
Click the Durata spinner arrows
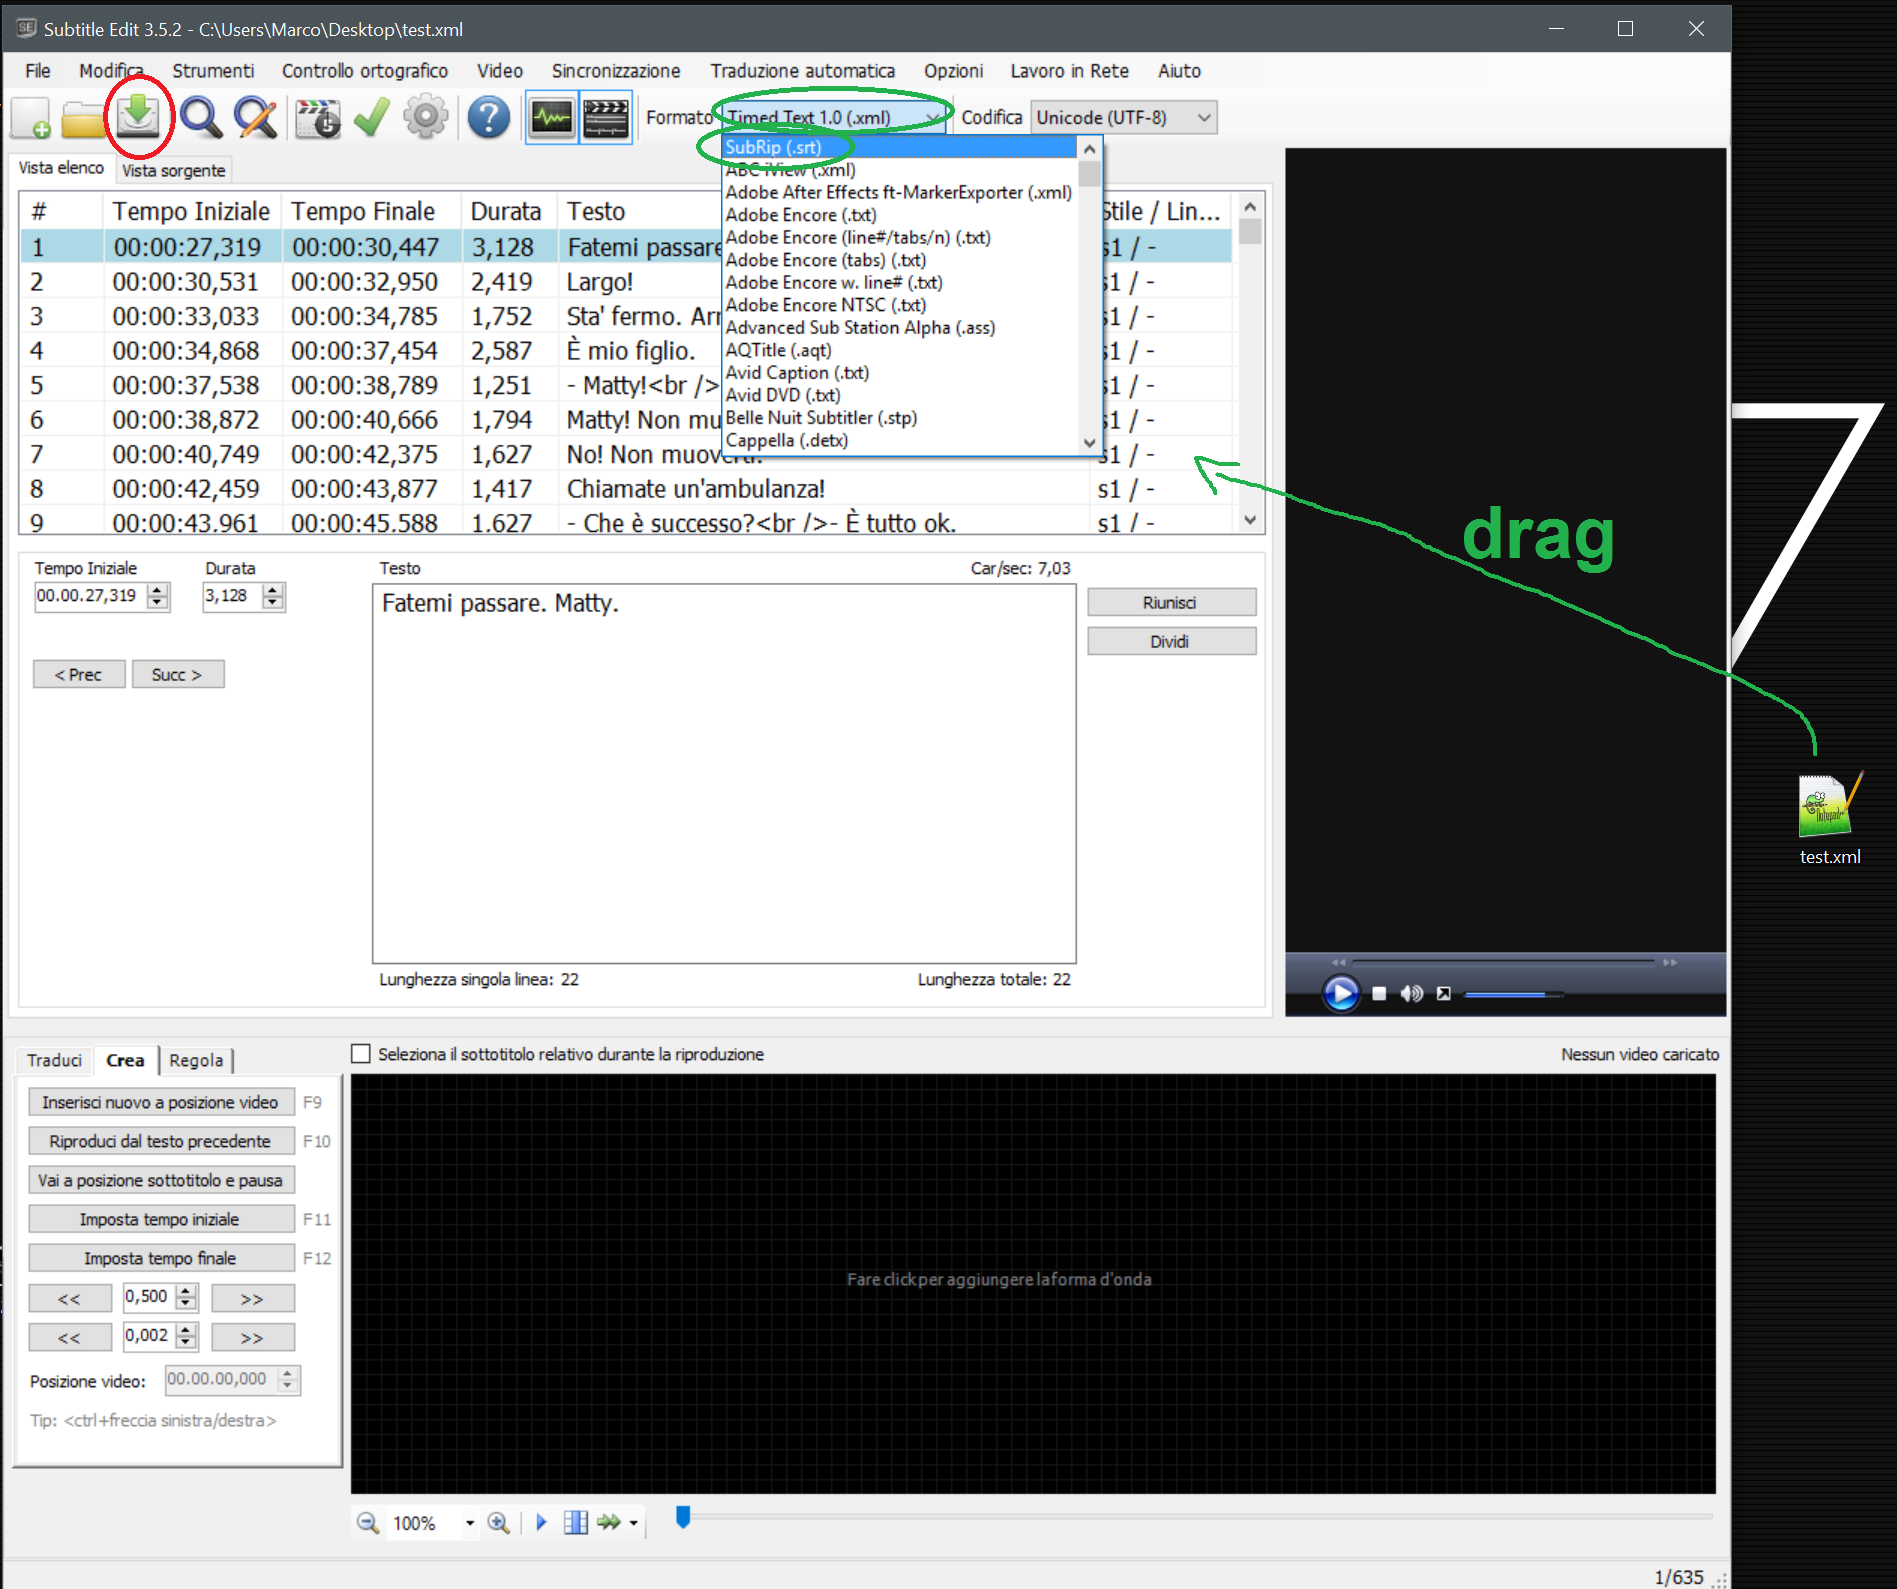coord(274,596)
